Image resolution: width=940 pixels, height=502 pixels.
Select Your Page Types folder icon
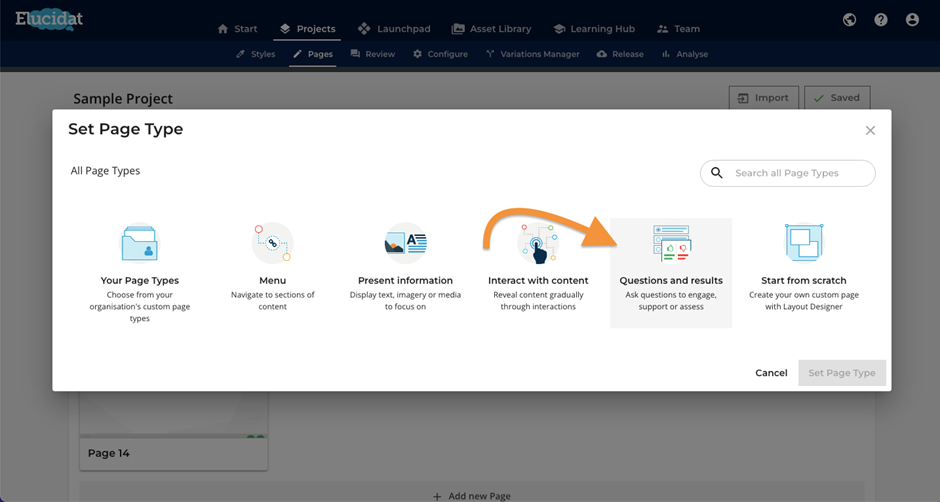click(x=140, y=243)
